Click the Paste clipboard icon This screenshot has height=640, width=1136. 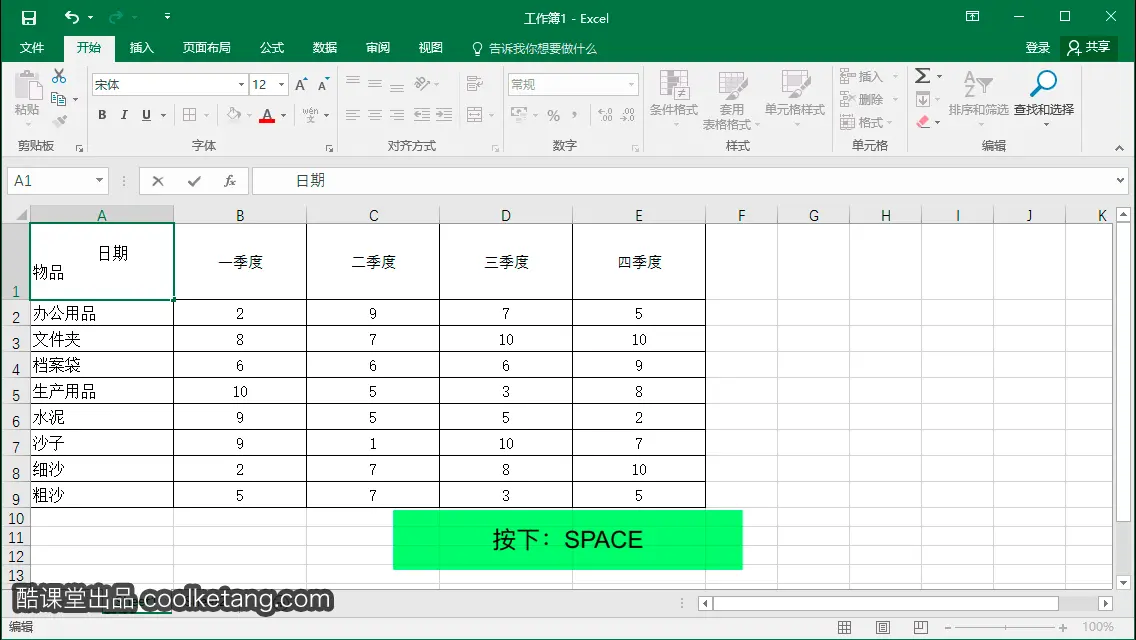point(28,86)
